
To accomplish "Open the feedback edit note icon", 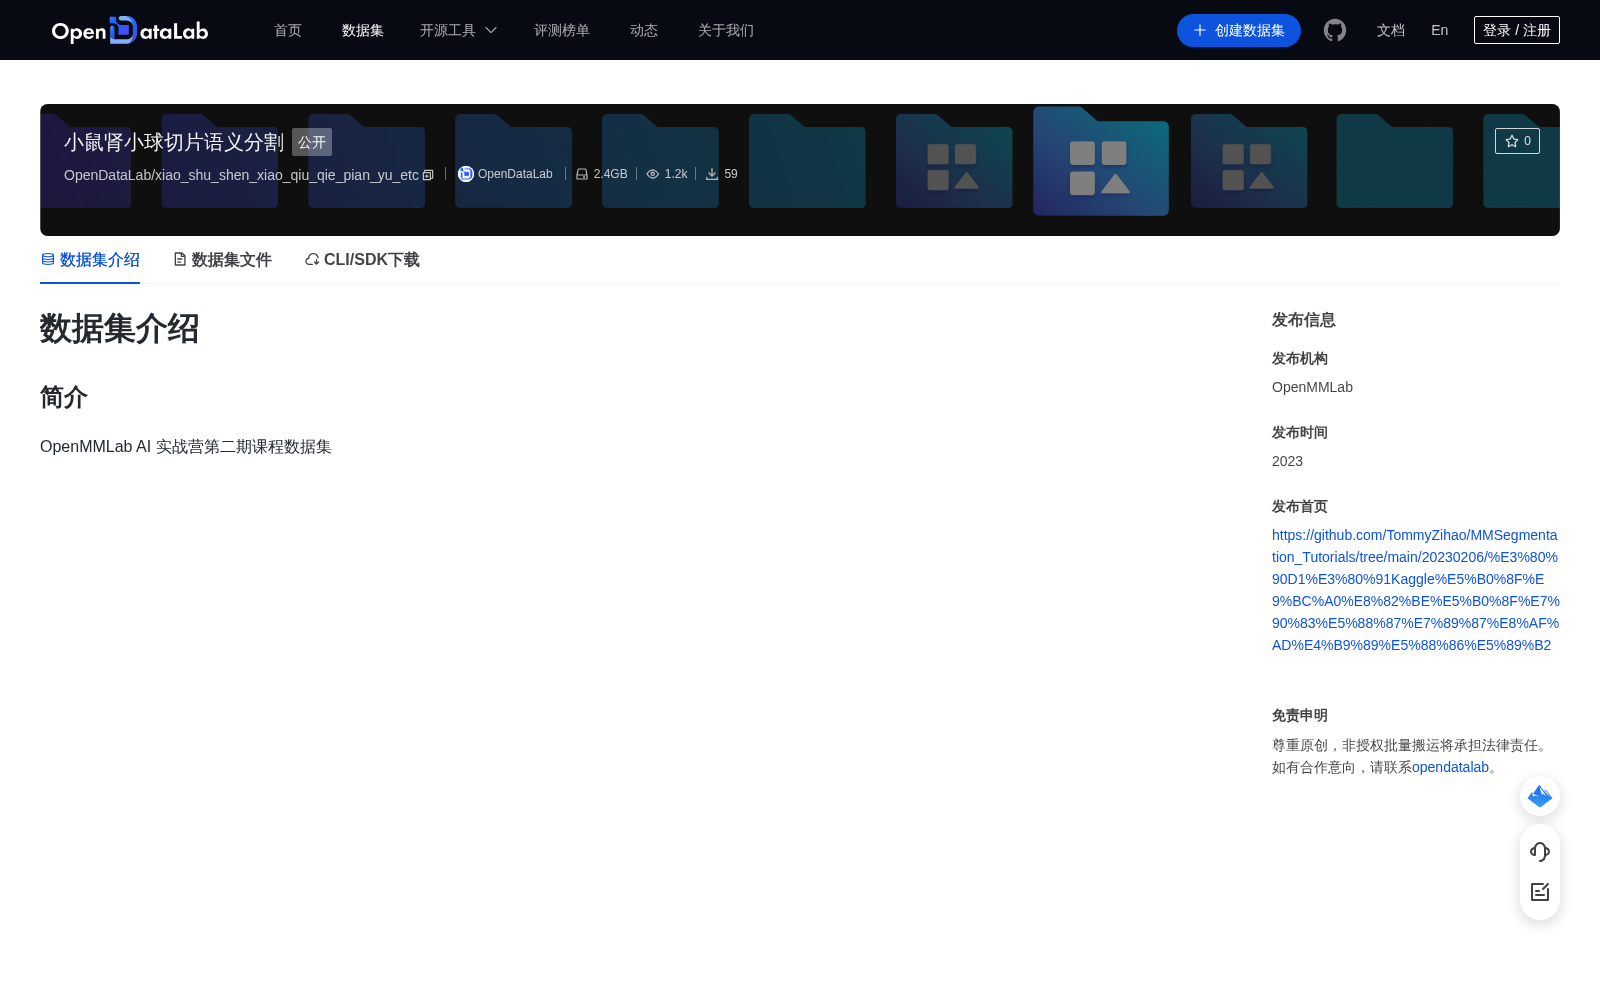I will coord(1540,892).
